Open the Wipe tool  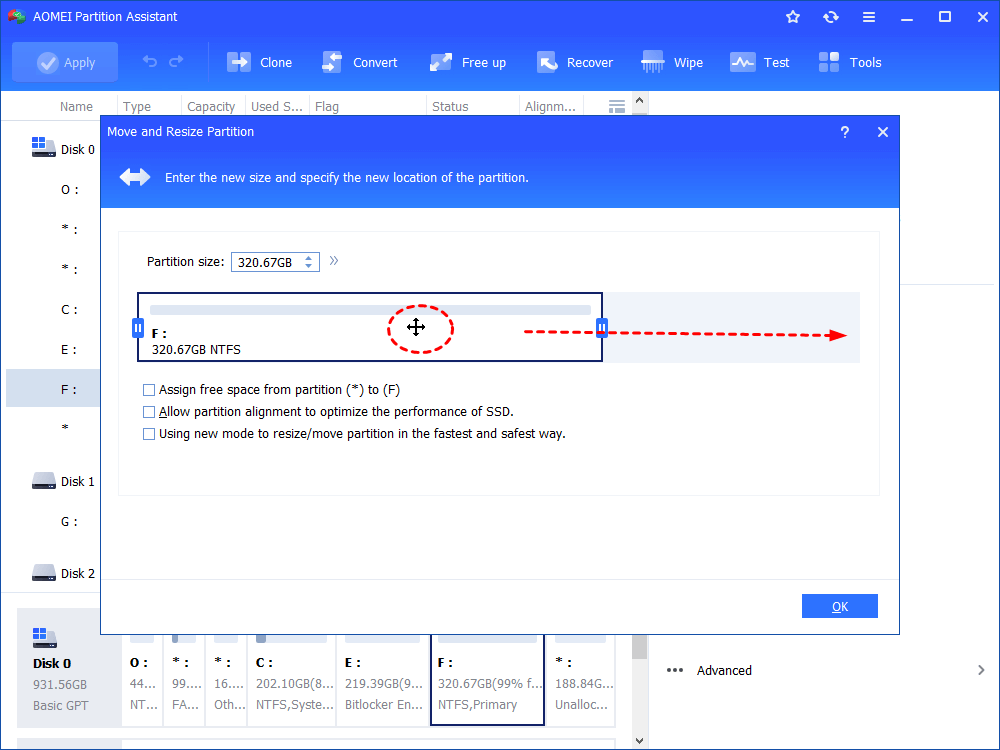point(653,62)
